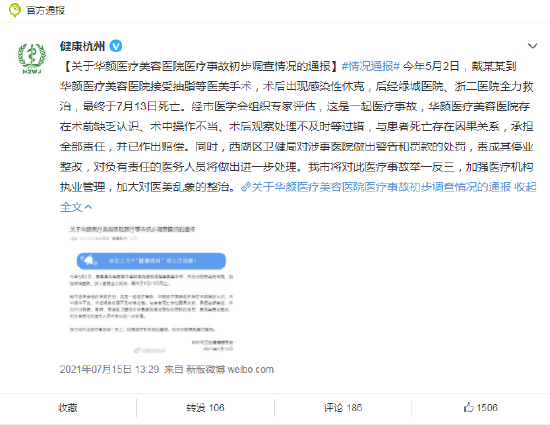
Task: Click the post timestamp 2021年07月15日 13:29
Action: tap(109, 369)
